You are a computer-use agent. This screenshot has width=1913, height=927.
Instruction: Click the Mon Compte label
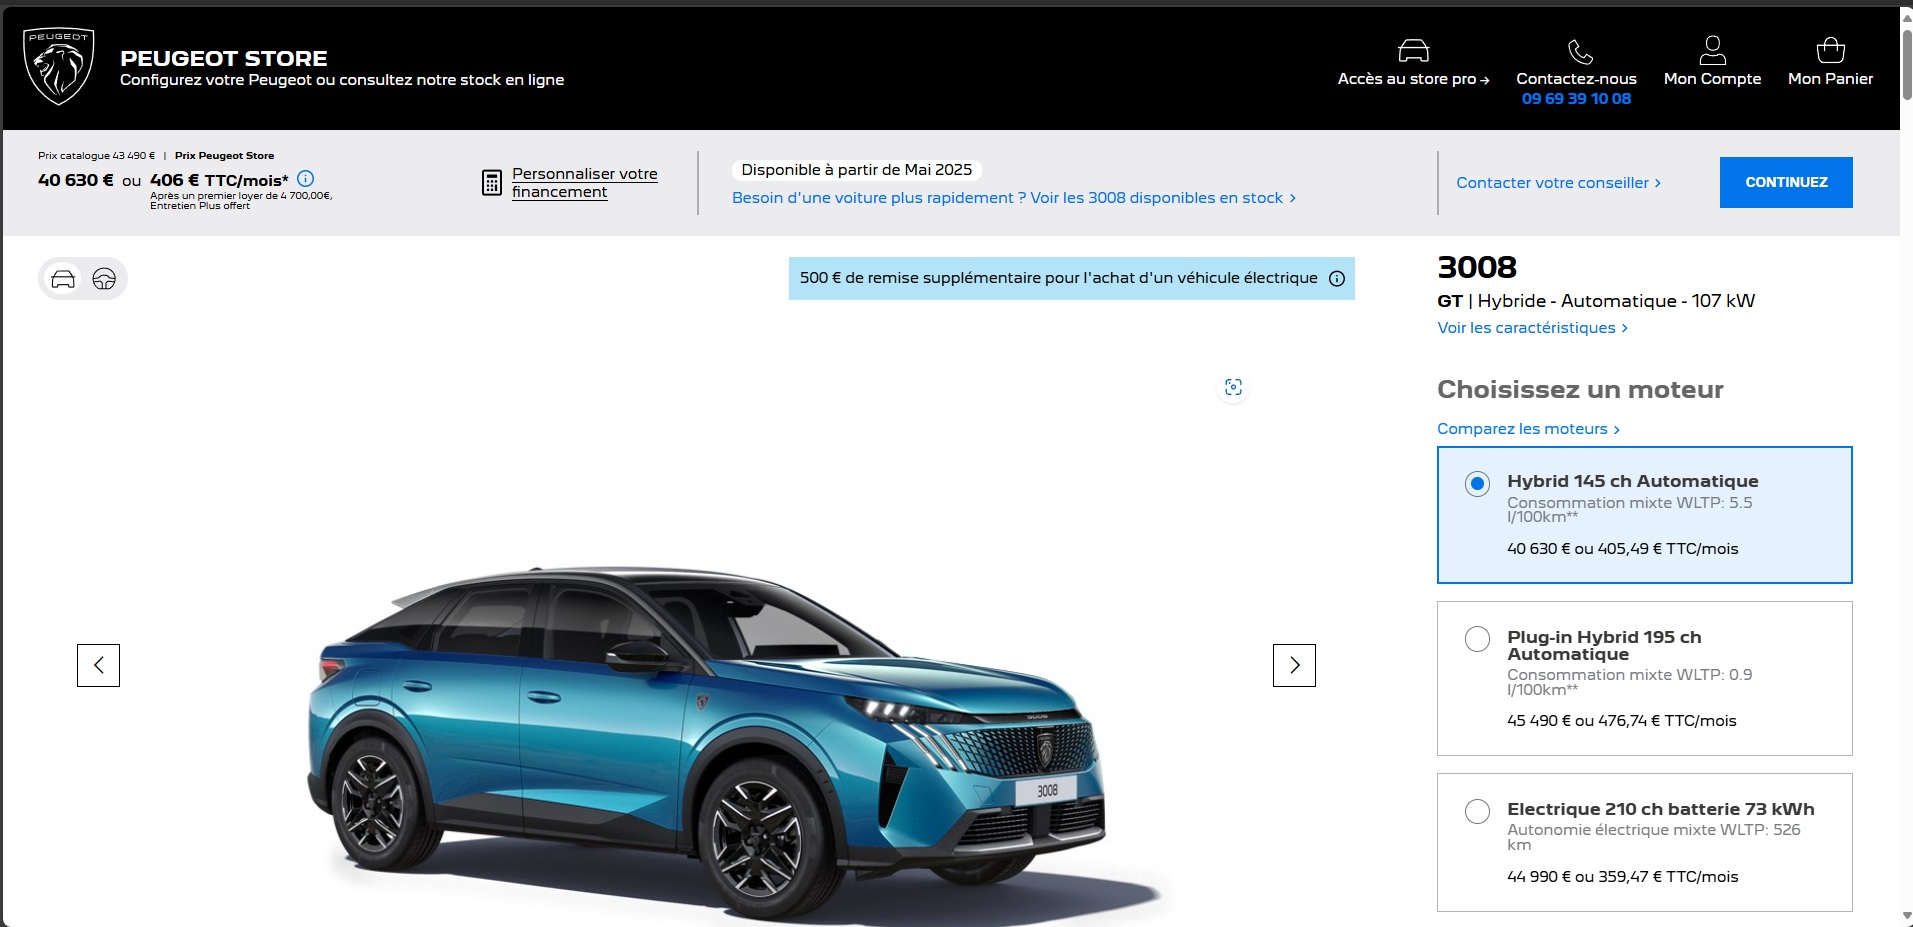coord(1712,79)
